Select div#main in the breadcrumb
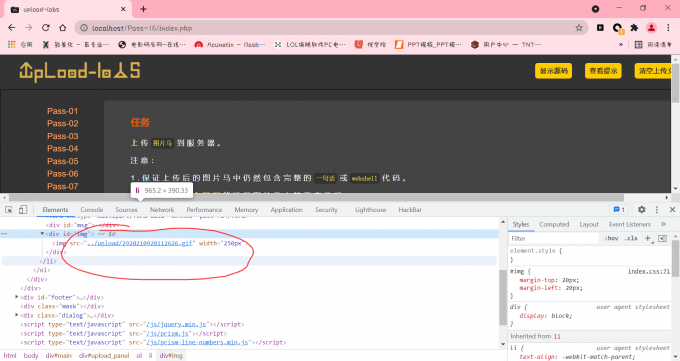The image size is (680, 361). 59,356
